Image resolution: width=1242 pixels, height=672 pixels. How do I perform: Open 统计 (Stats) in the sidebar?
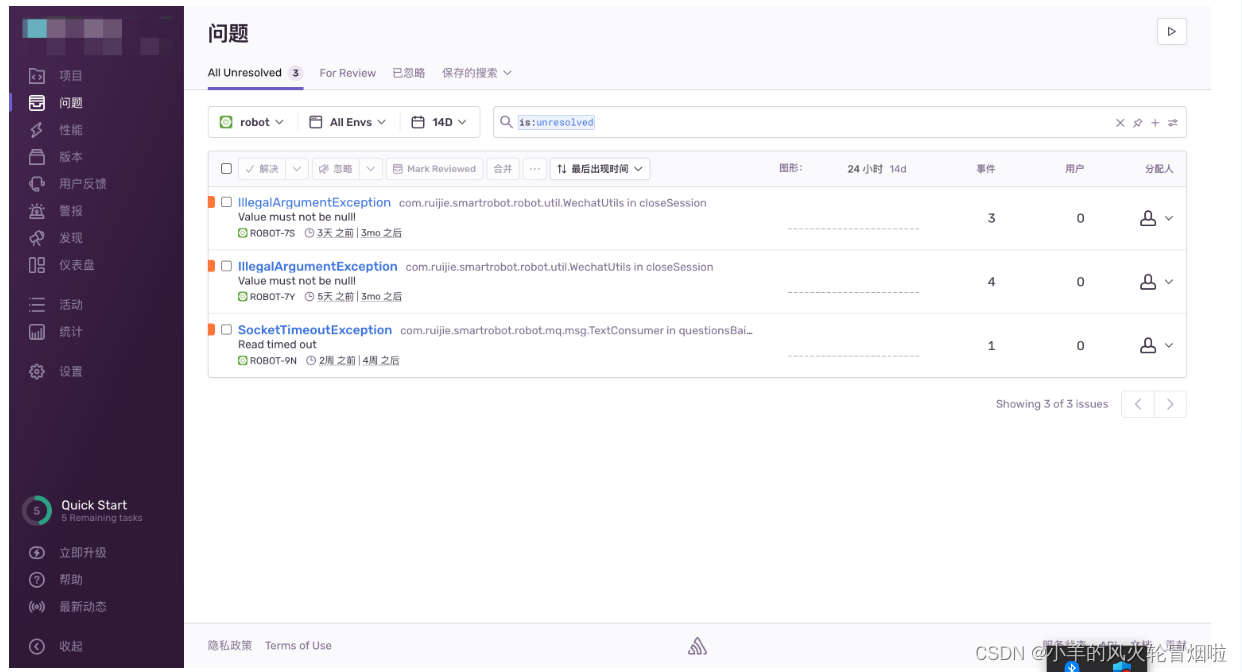click(x=58, y=332)
